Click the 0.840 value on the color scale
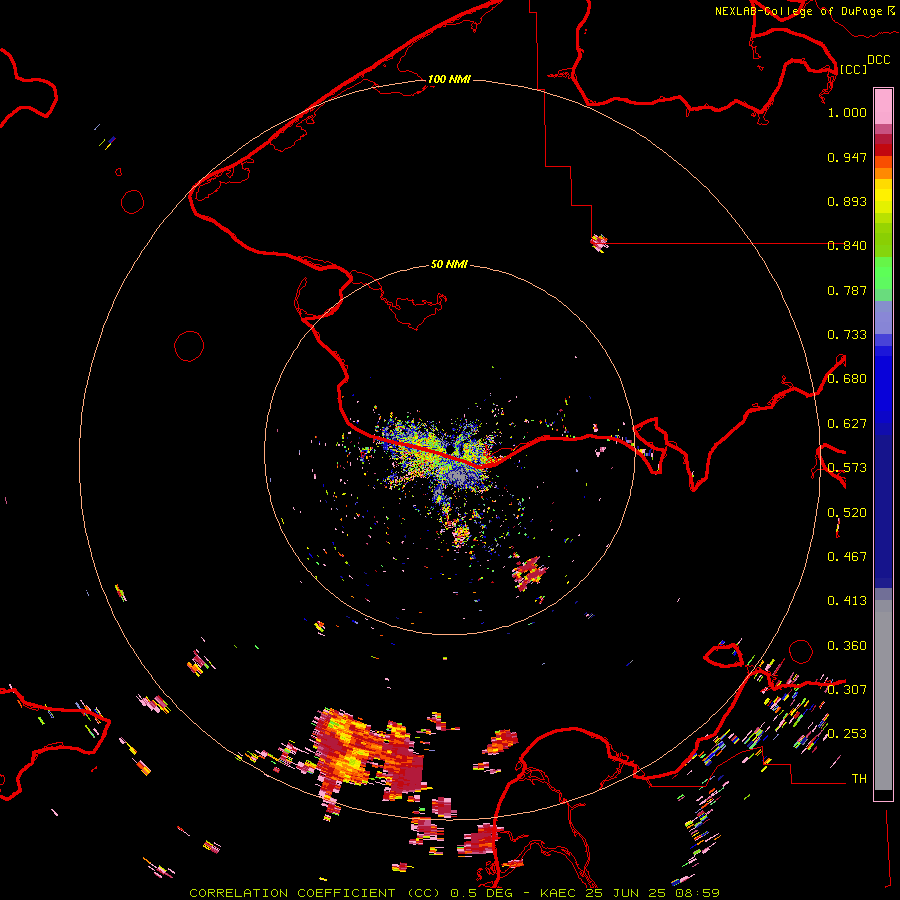The width and height of the screenshot is (900, 900). pyautogui.click(x=847, y=246)
